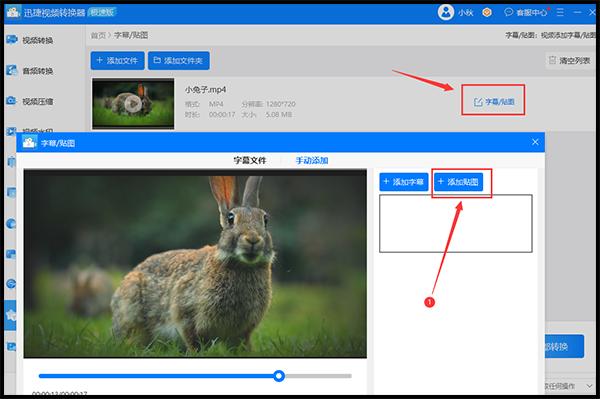600x399 pixels.
Task: Click the 小秋 username in title bar
Action: coord(465,13)
